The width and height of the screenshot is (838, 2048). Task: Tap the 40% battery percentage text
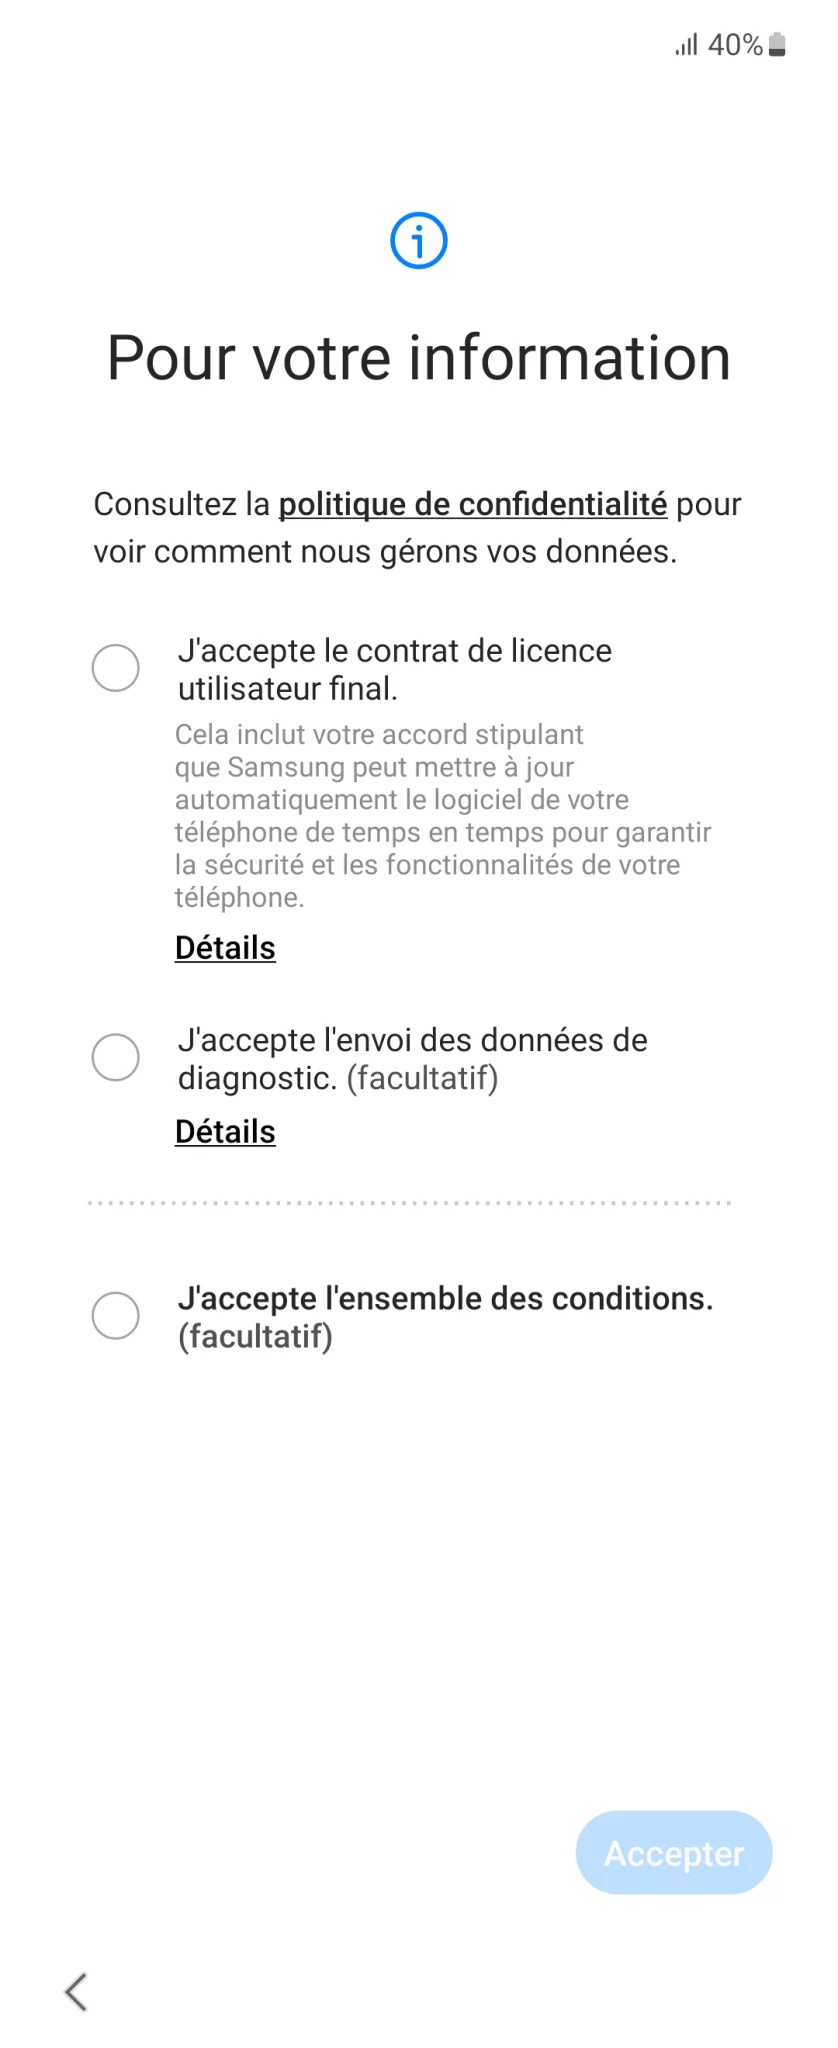[735, 45]
